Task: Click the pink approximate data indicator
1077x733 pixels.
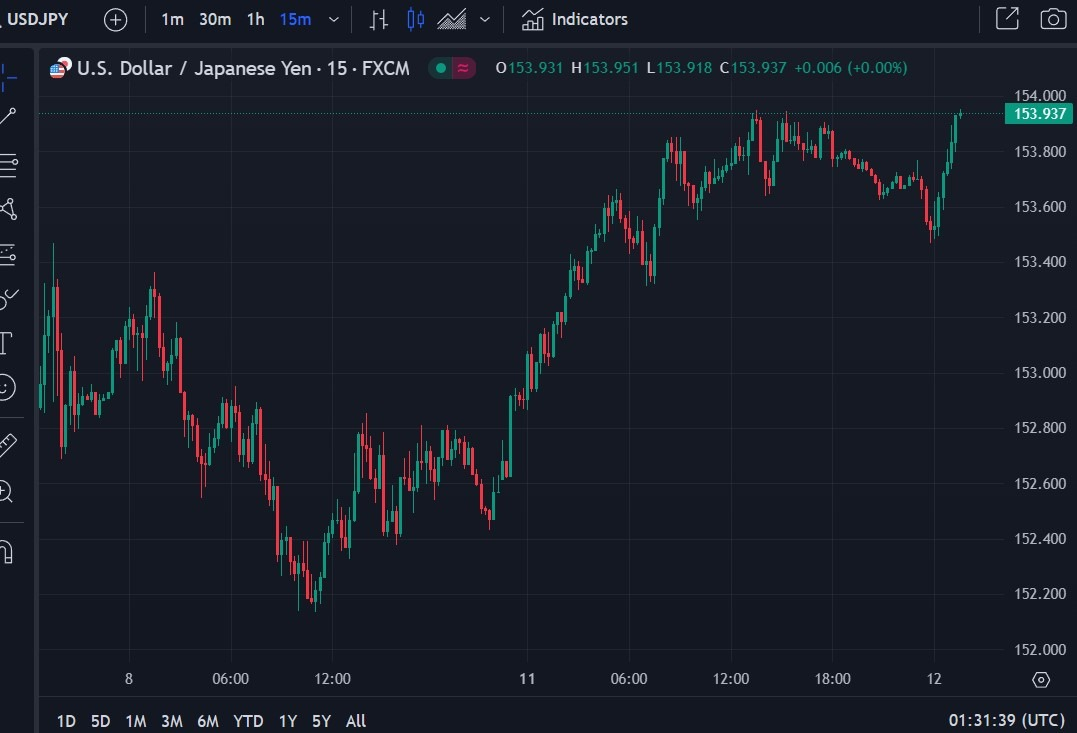Action: [464, 68]
